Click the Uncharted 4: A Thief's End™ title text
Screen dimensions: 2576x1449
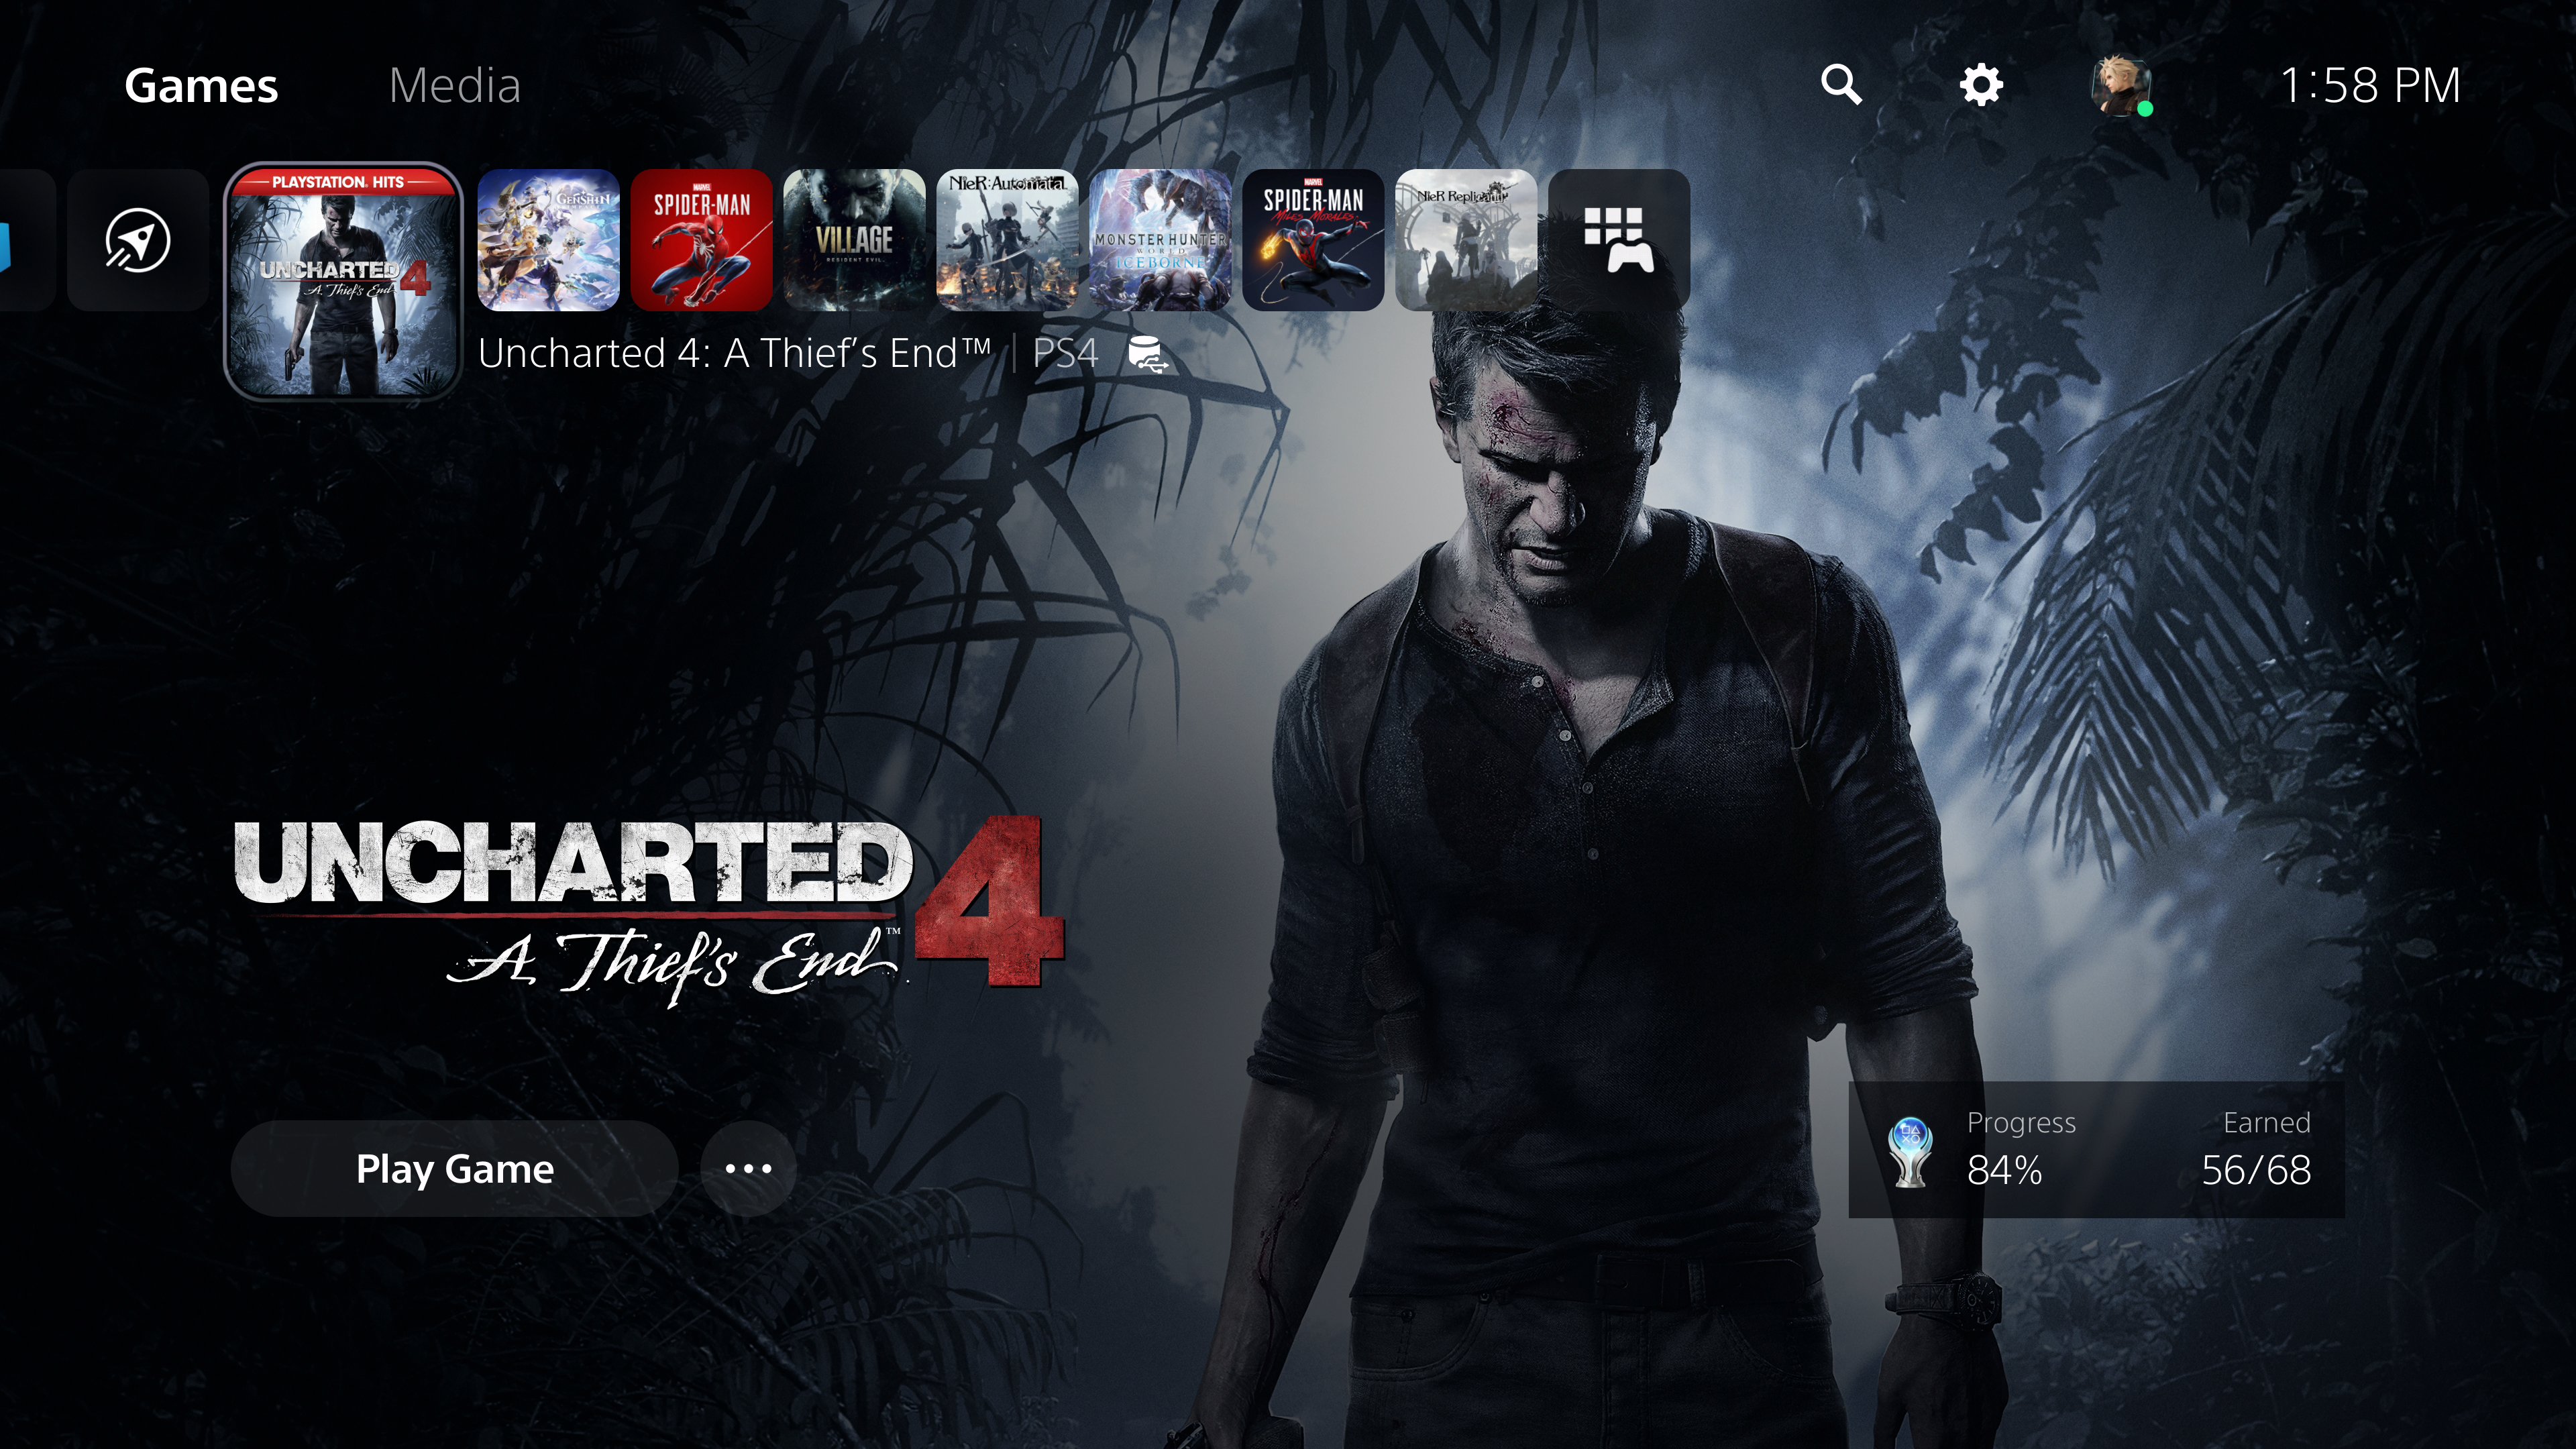click(735, 353)
